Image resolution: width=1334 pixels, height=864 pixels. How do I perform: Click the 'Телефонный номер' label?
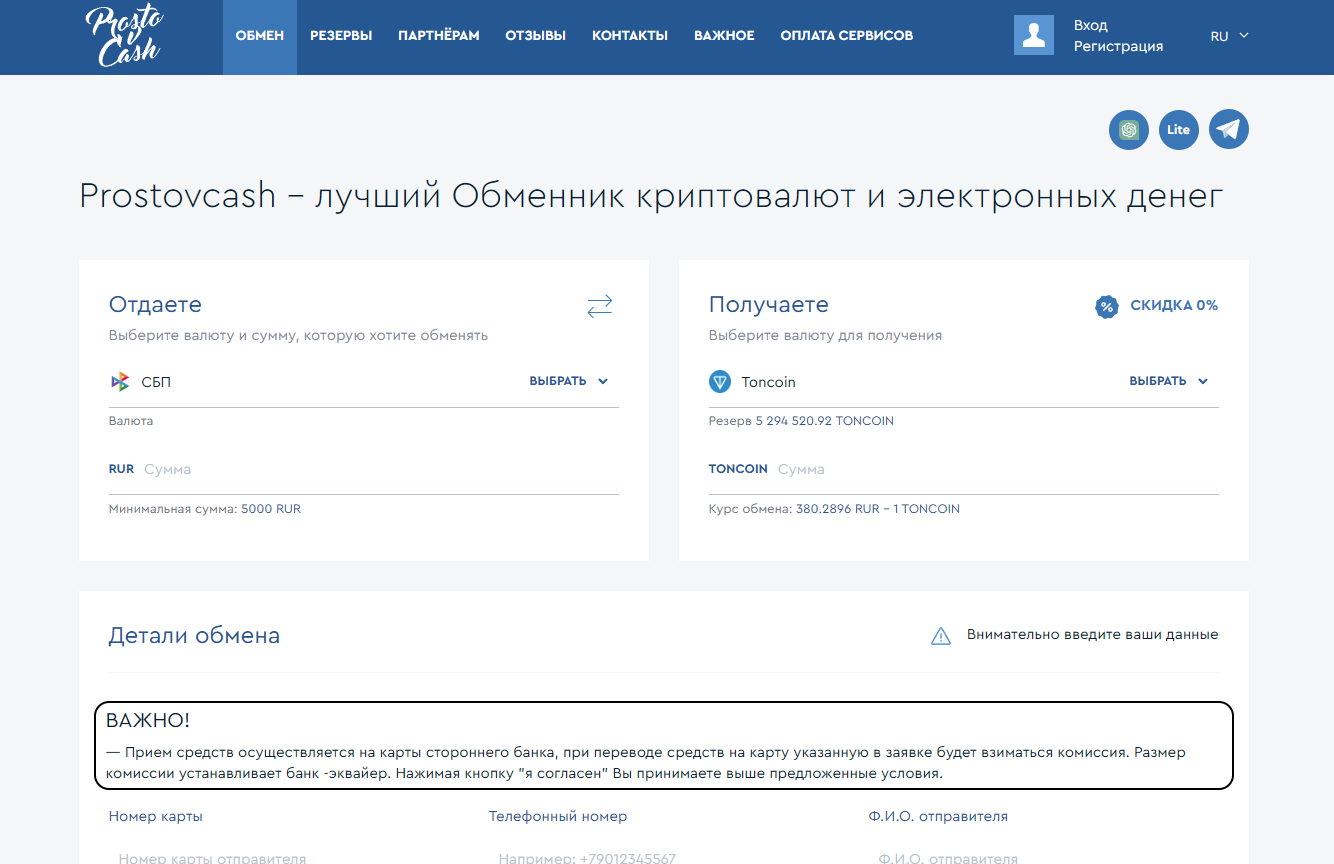coord(558,816)
